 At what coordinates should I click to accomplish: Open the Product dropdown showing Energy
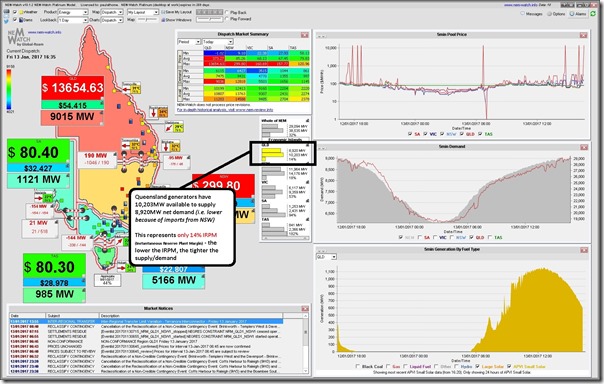click(x=73, y=12)
